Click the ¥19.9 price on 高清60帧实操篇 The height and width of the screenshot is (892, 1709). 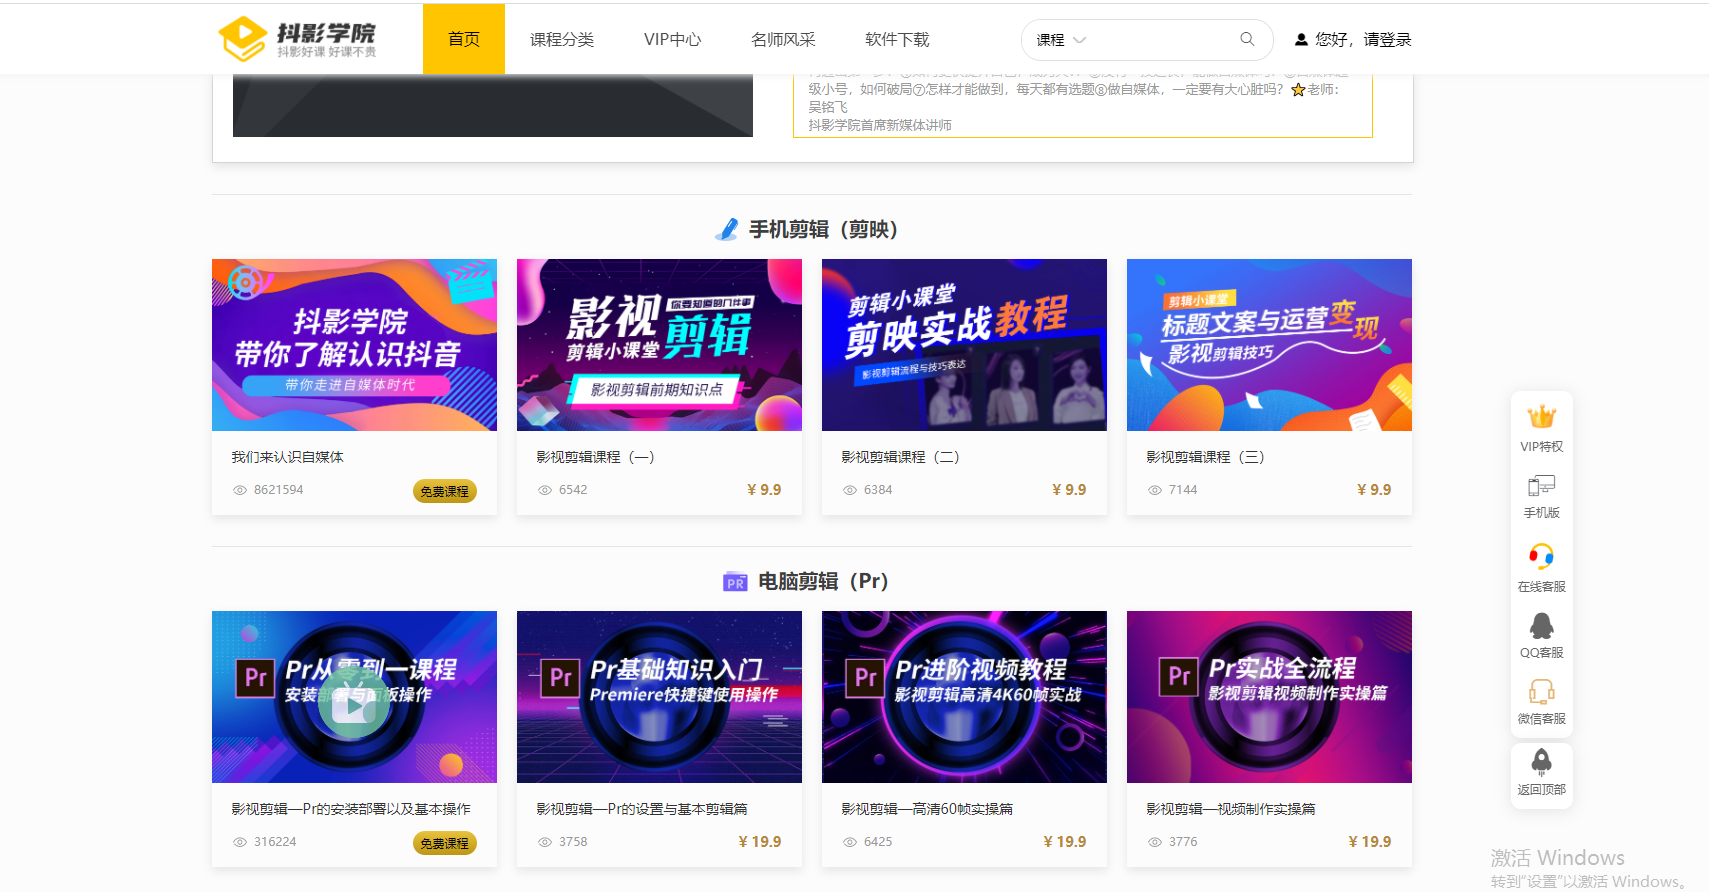(1065, 842)
